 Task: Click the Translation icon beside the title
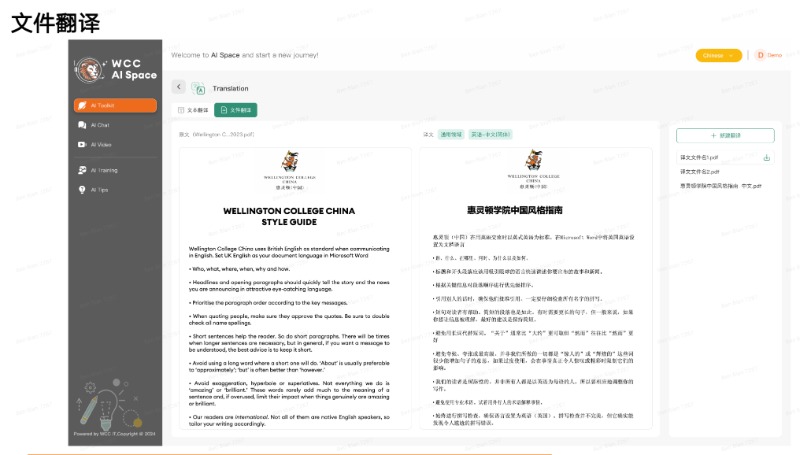[x=198, y=88]
